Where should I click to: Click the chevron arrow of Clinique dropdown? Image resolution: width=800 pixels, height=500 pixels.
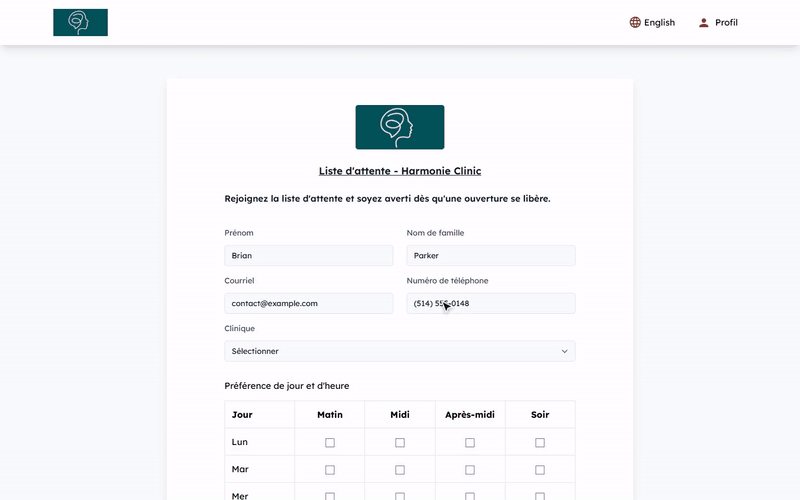(x=564, y=352)
